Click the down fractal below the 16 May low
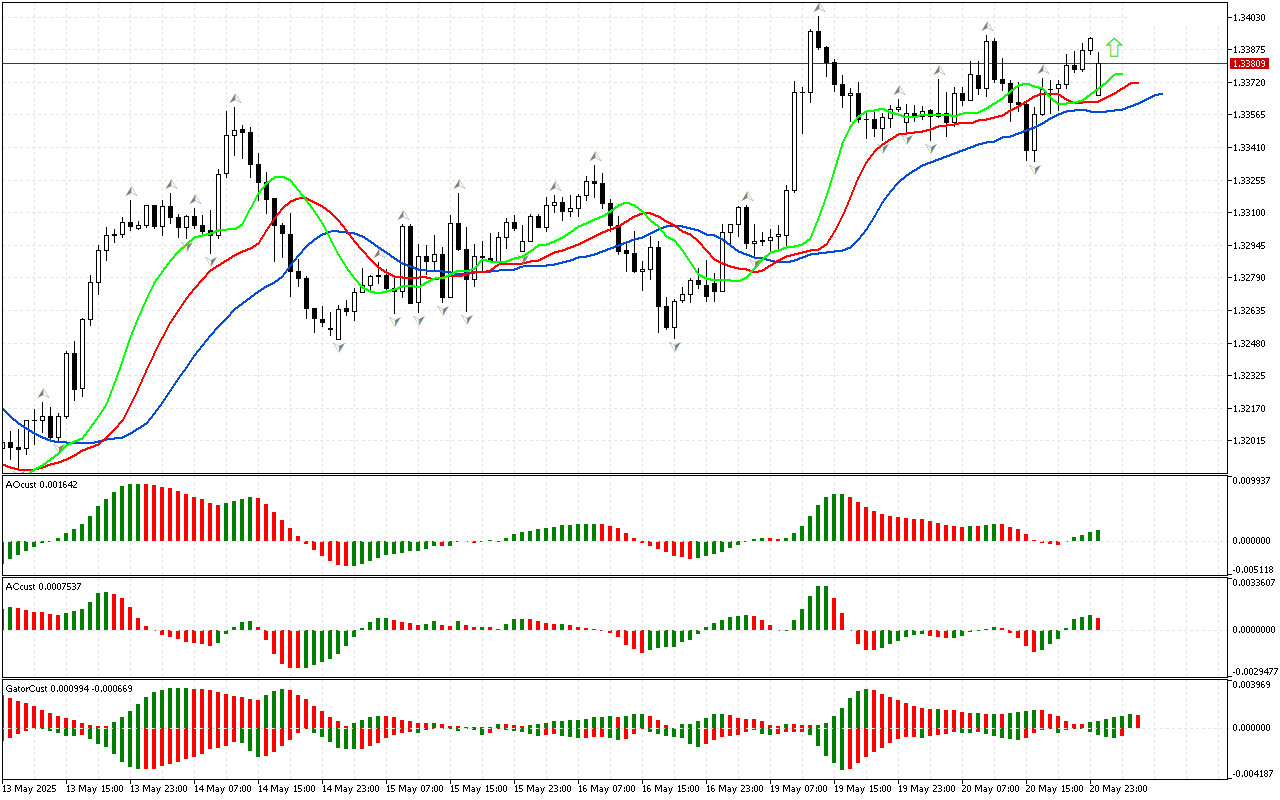 (x=676, y=346)
